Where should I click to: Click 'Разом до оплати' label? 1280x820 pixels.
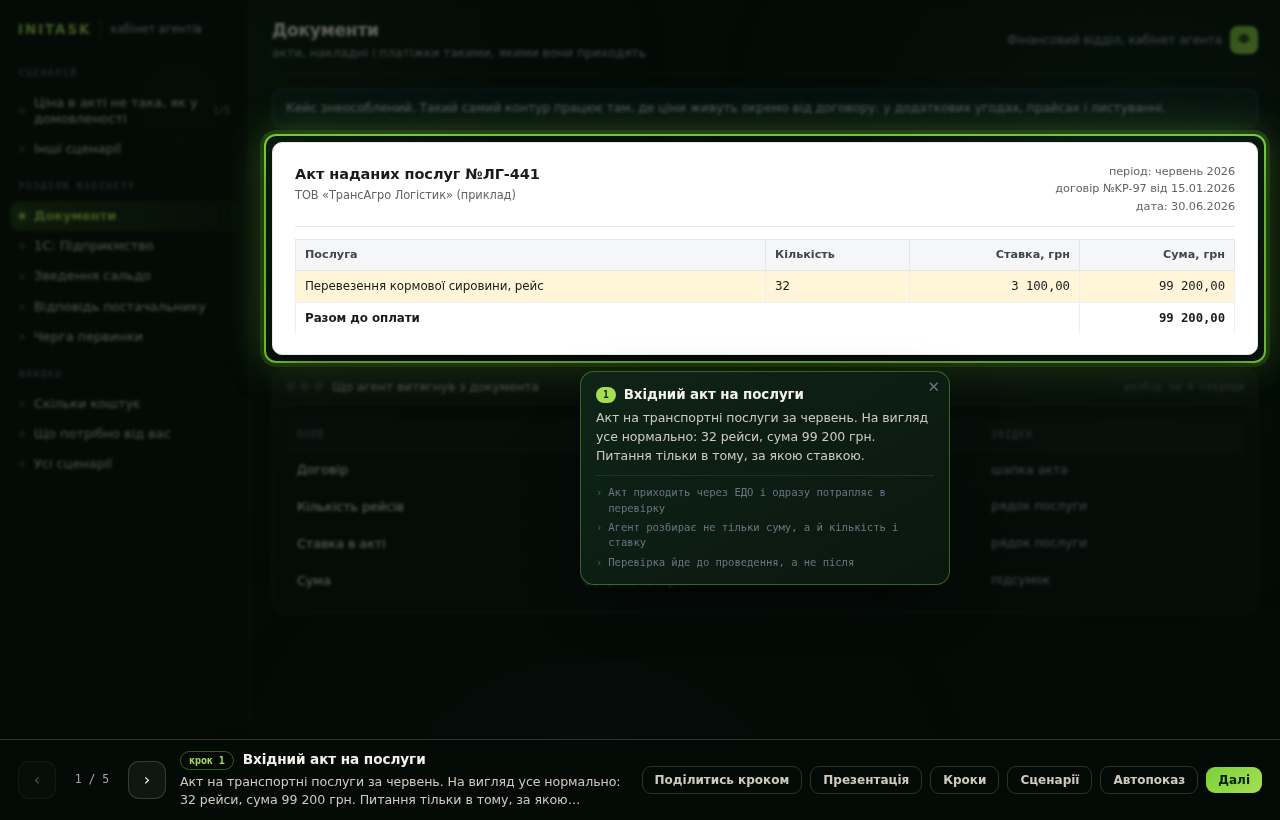click(362, 318)
